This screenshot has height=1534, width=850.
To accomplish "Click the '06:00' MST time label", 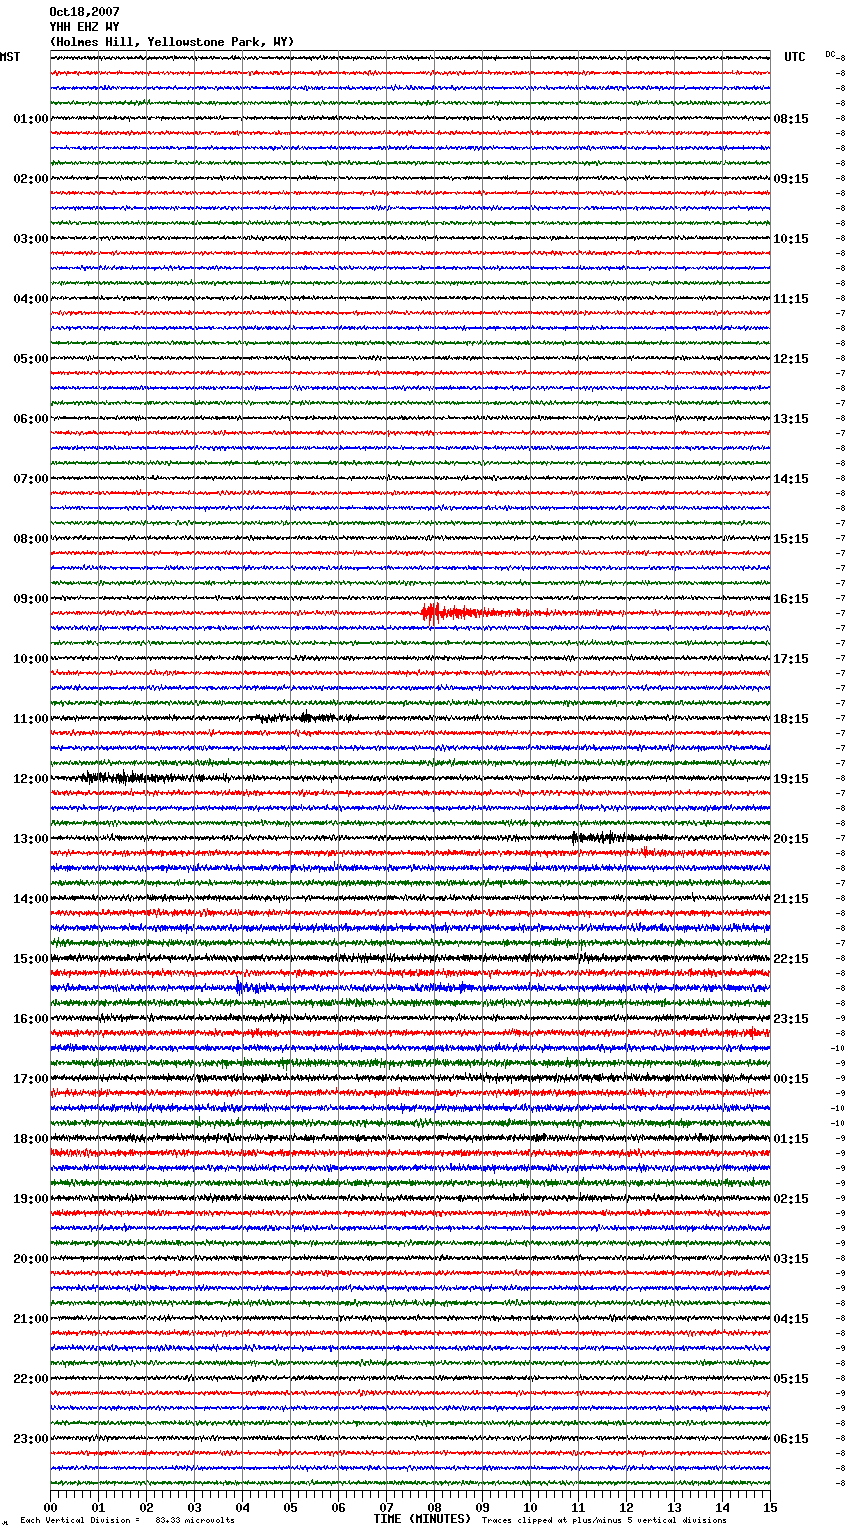I will coord(31,419).
